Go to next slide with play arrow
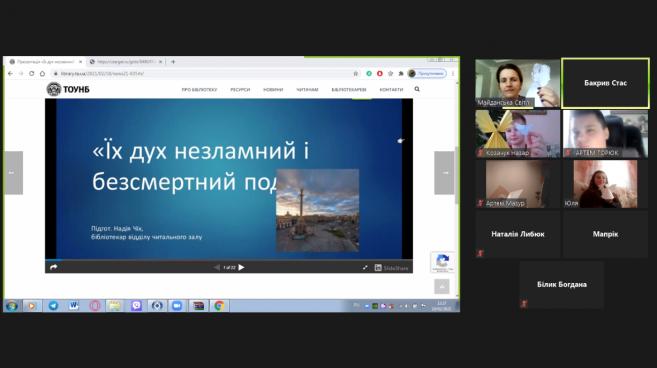This screenshot has height=368, width=657. 241,267
